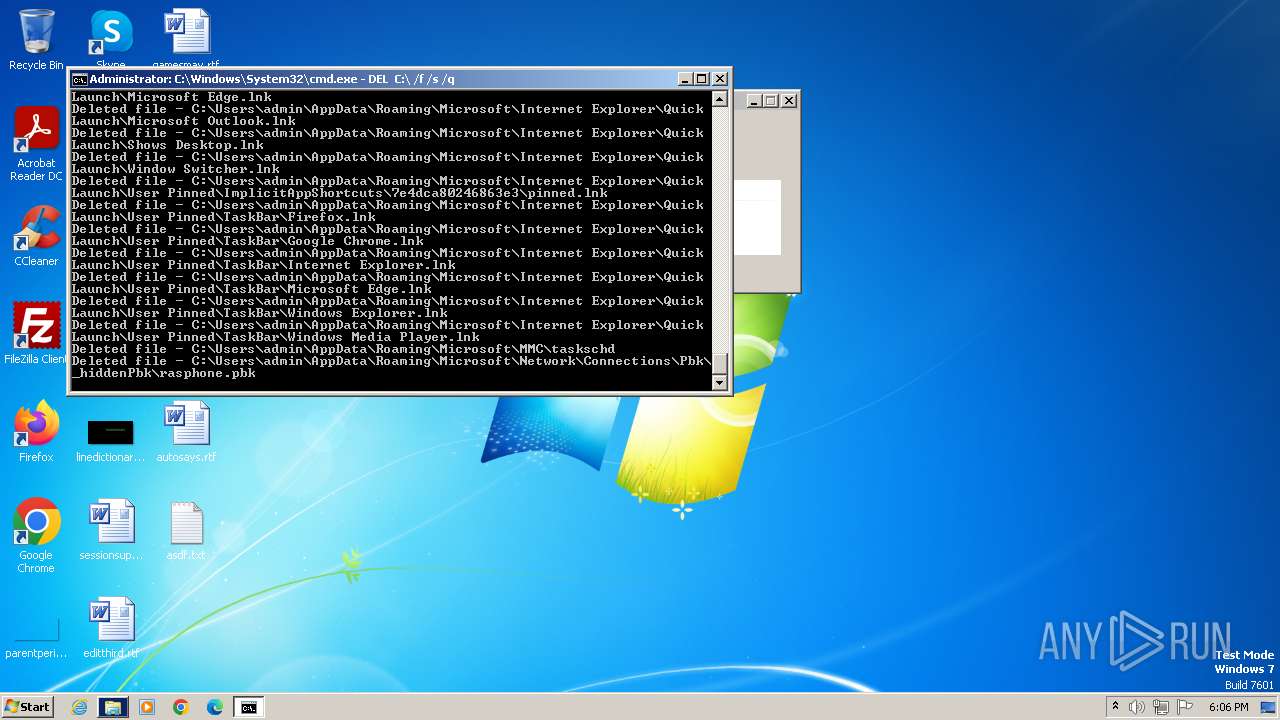Click the 'Google Chrome.lnk' output line
The width and height of the screenshot is (1280, 720).
(x=248, y=241)
